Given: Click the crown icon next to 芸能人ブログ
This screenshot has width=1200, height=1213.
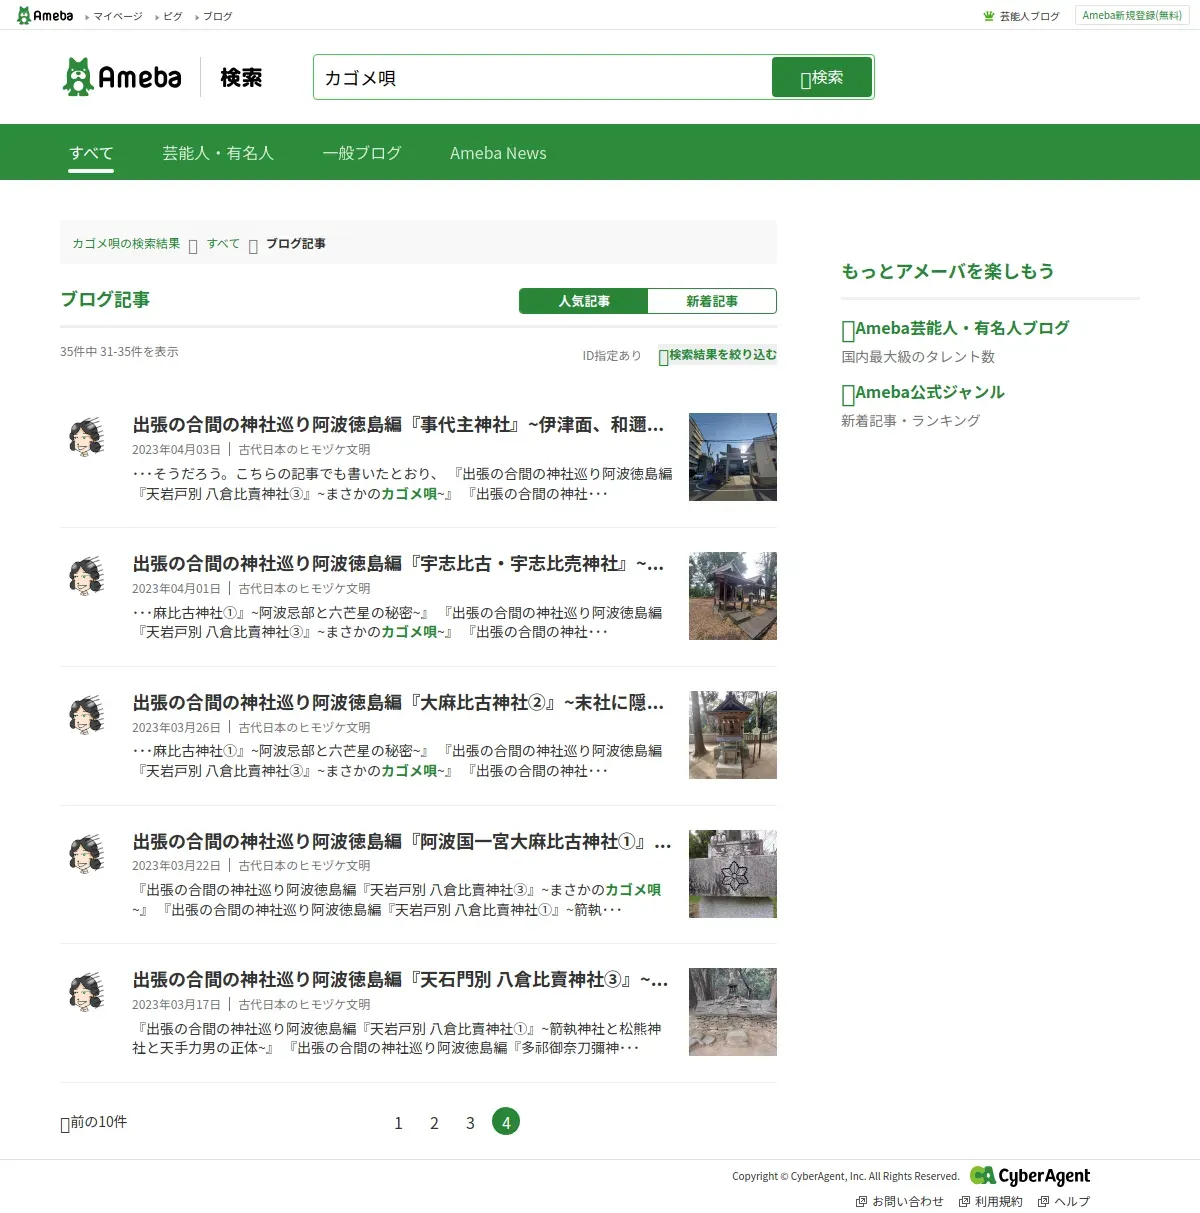Looking at the screenshot, I should (x=989, y=16).
